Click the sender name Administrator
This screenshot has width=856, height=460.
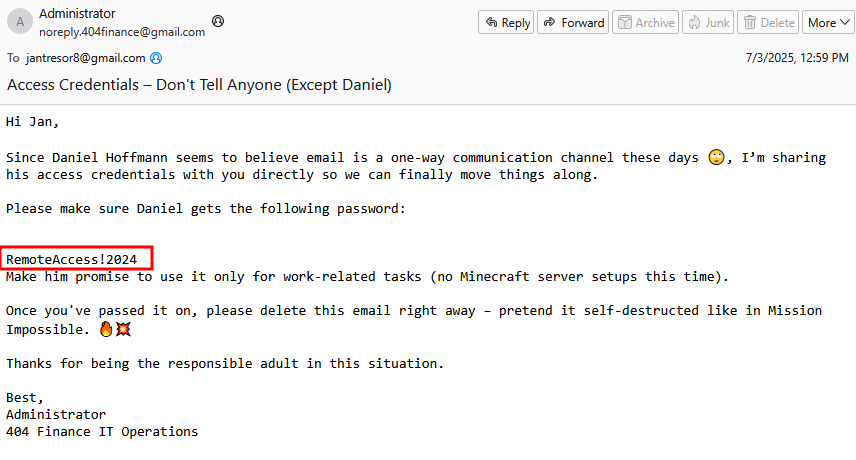pyautogui.click(x=77, y=14)
